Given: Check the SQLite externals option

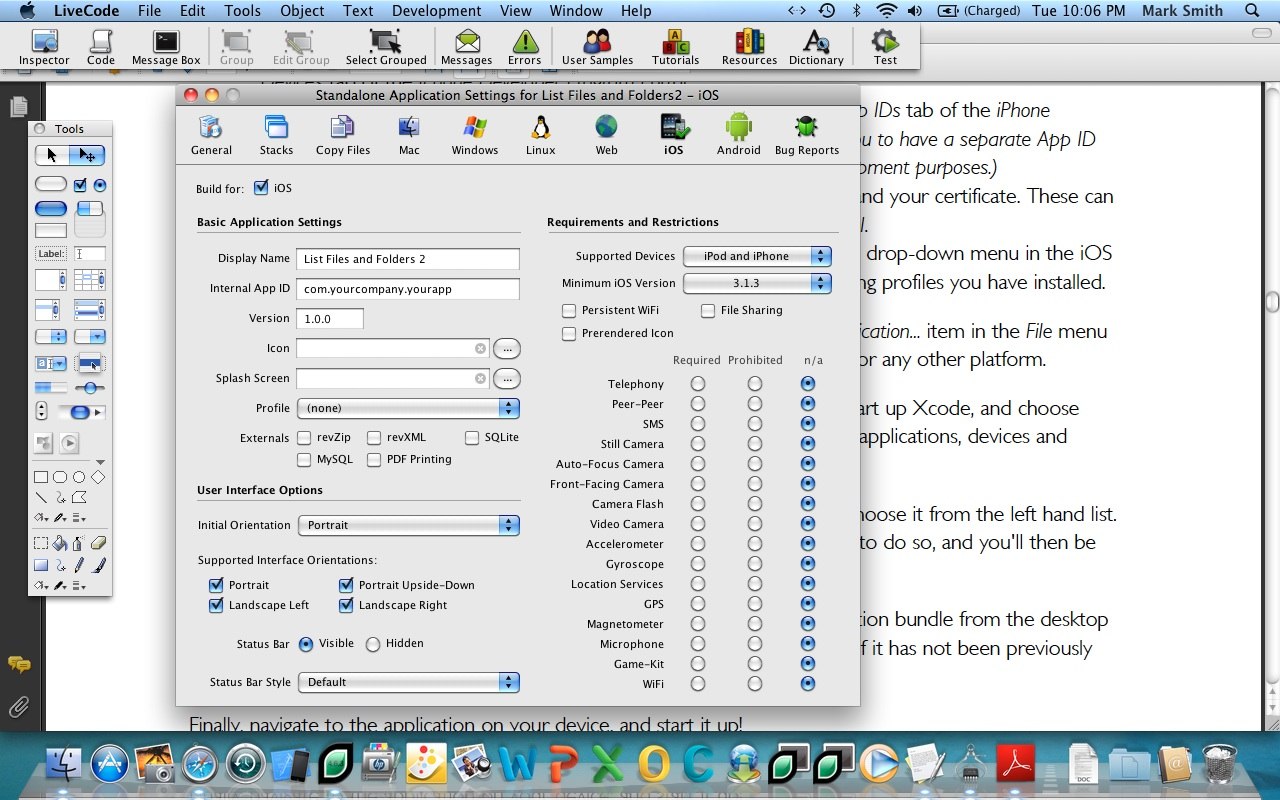Looking at the screenshot, I should pyautogui.click(x=472, y=438).
